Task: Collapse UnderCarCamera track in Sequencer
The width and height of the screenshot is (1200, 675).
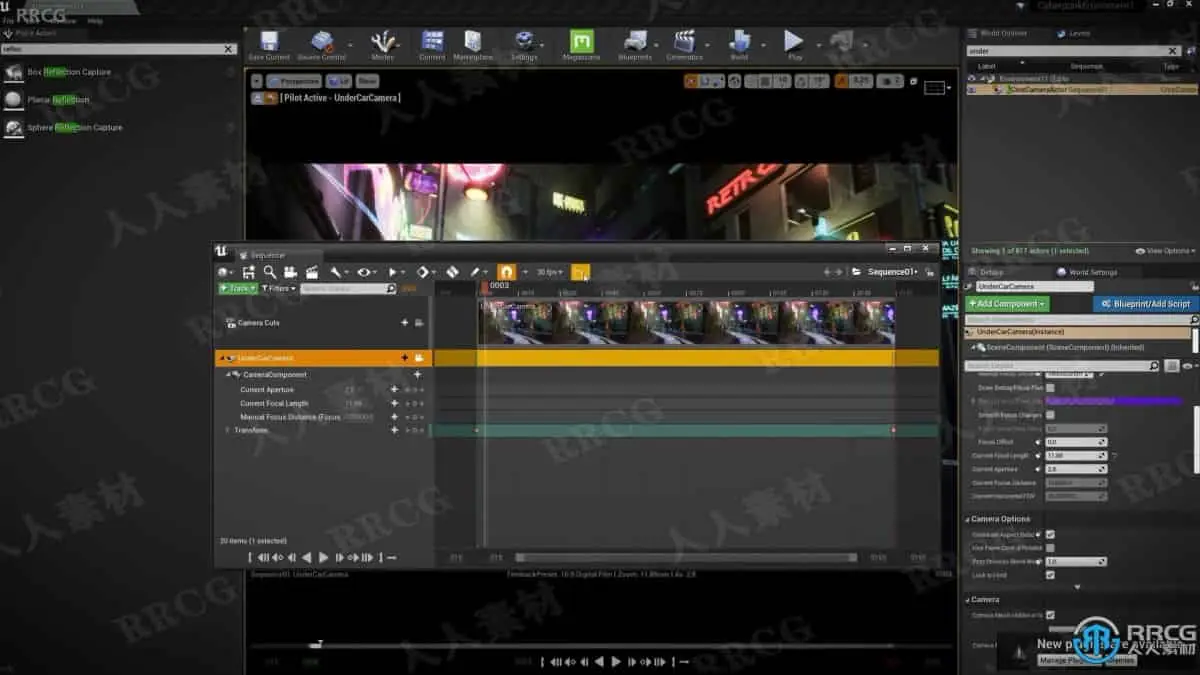Action: [221, 358]
